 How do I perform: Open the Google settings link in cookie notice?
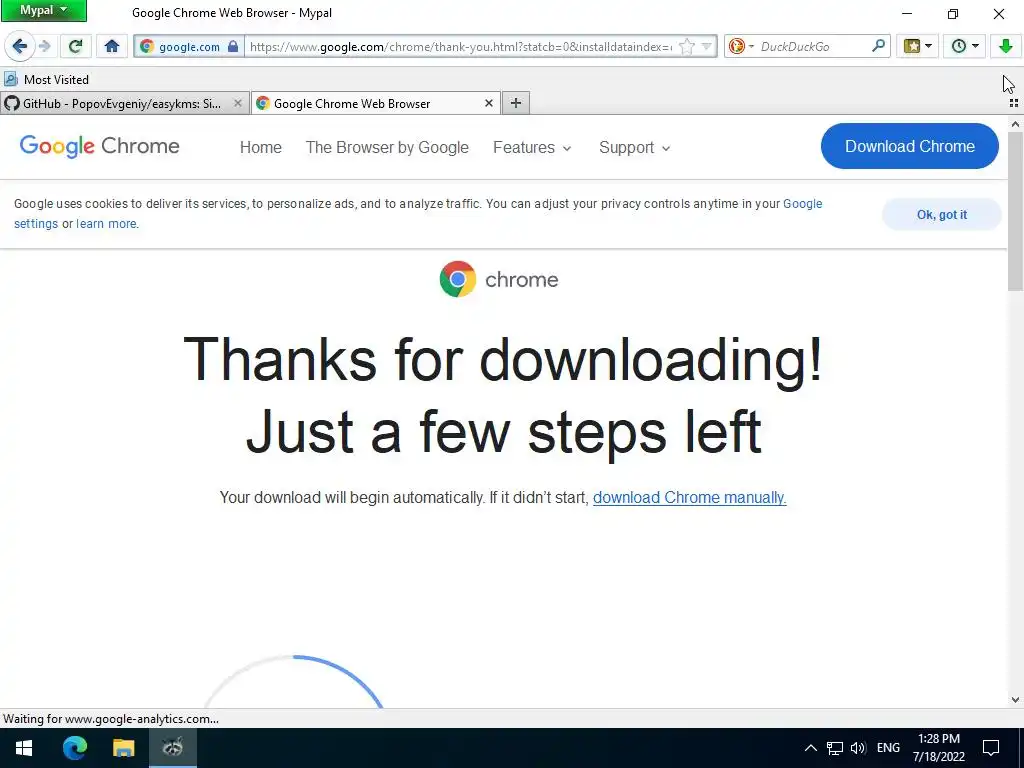click(803, 204)
